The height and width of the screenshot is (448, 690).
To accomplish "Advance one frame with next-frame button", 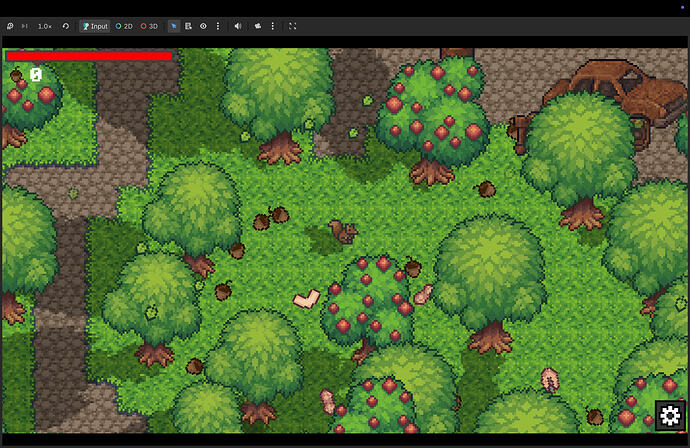I will click(25, 26).
